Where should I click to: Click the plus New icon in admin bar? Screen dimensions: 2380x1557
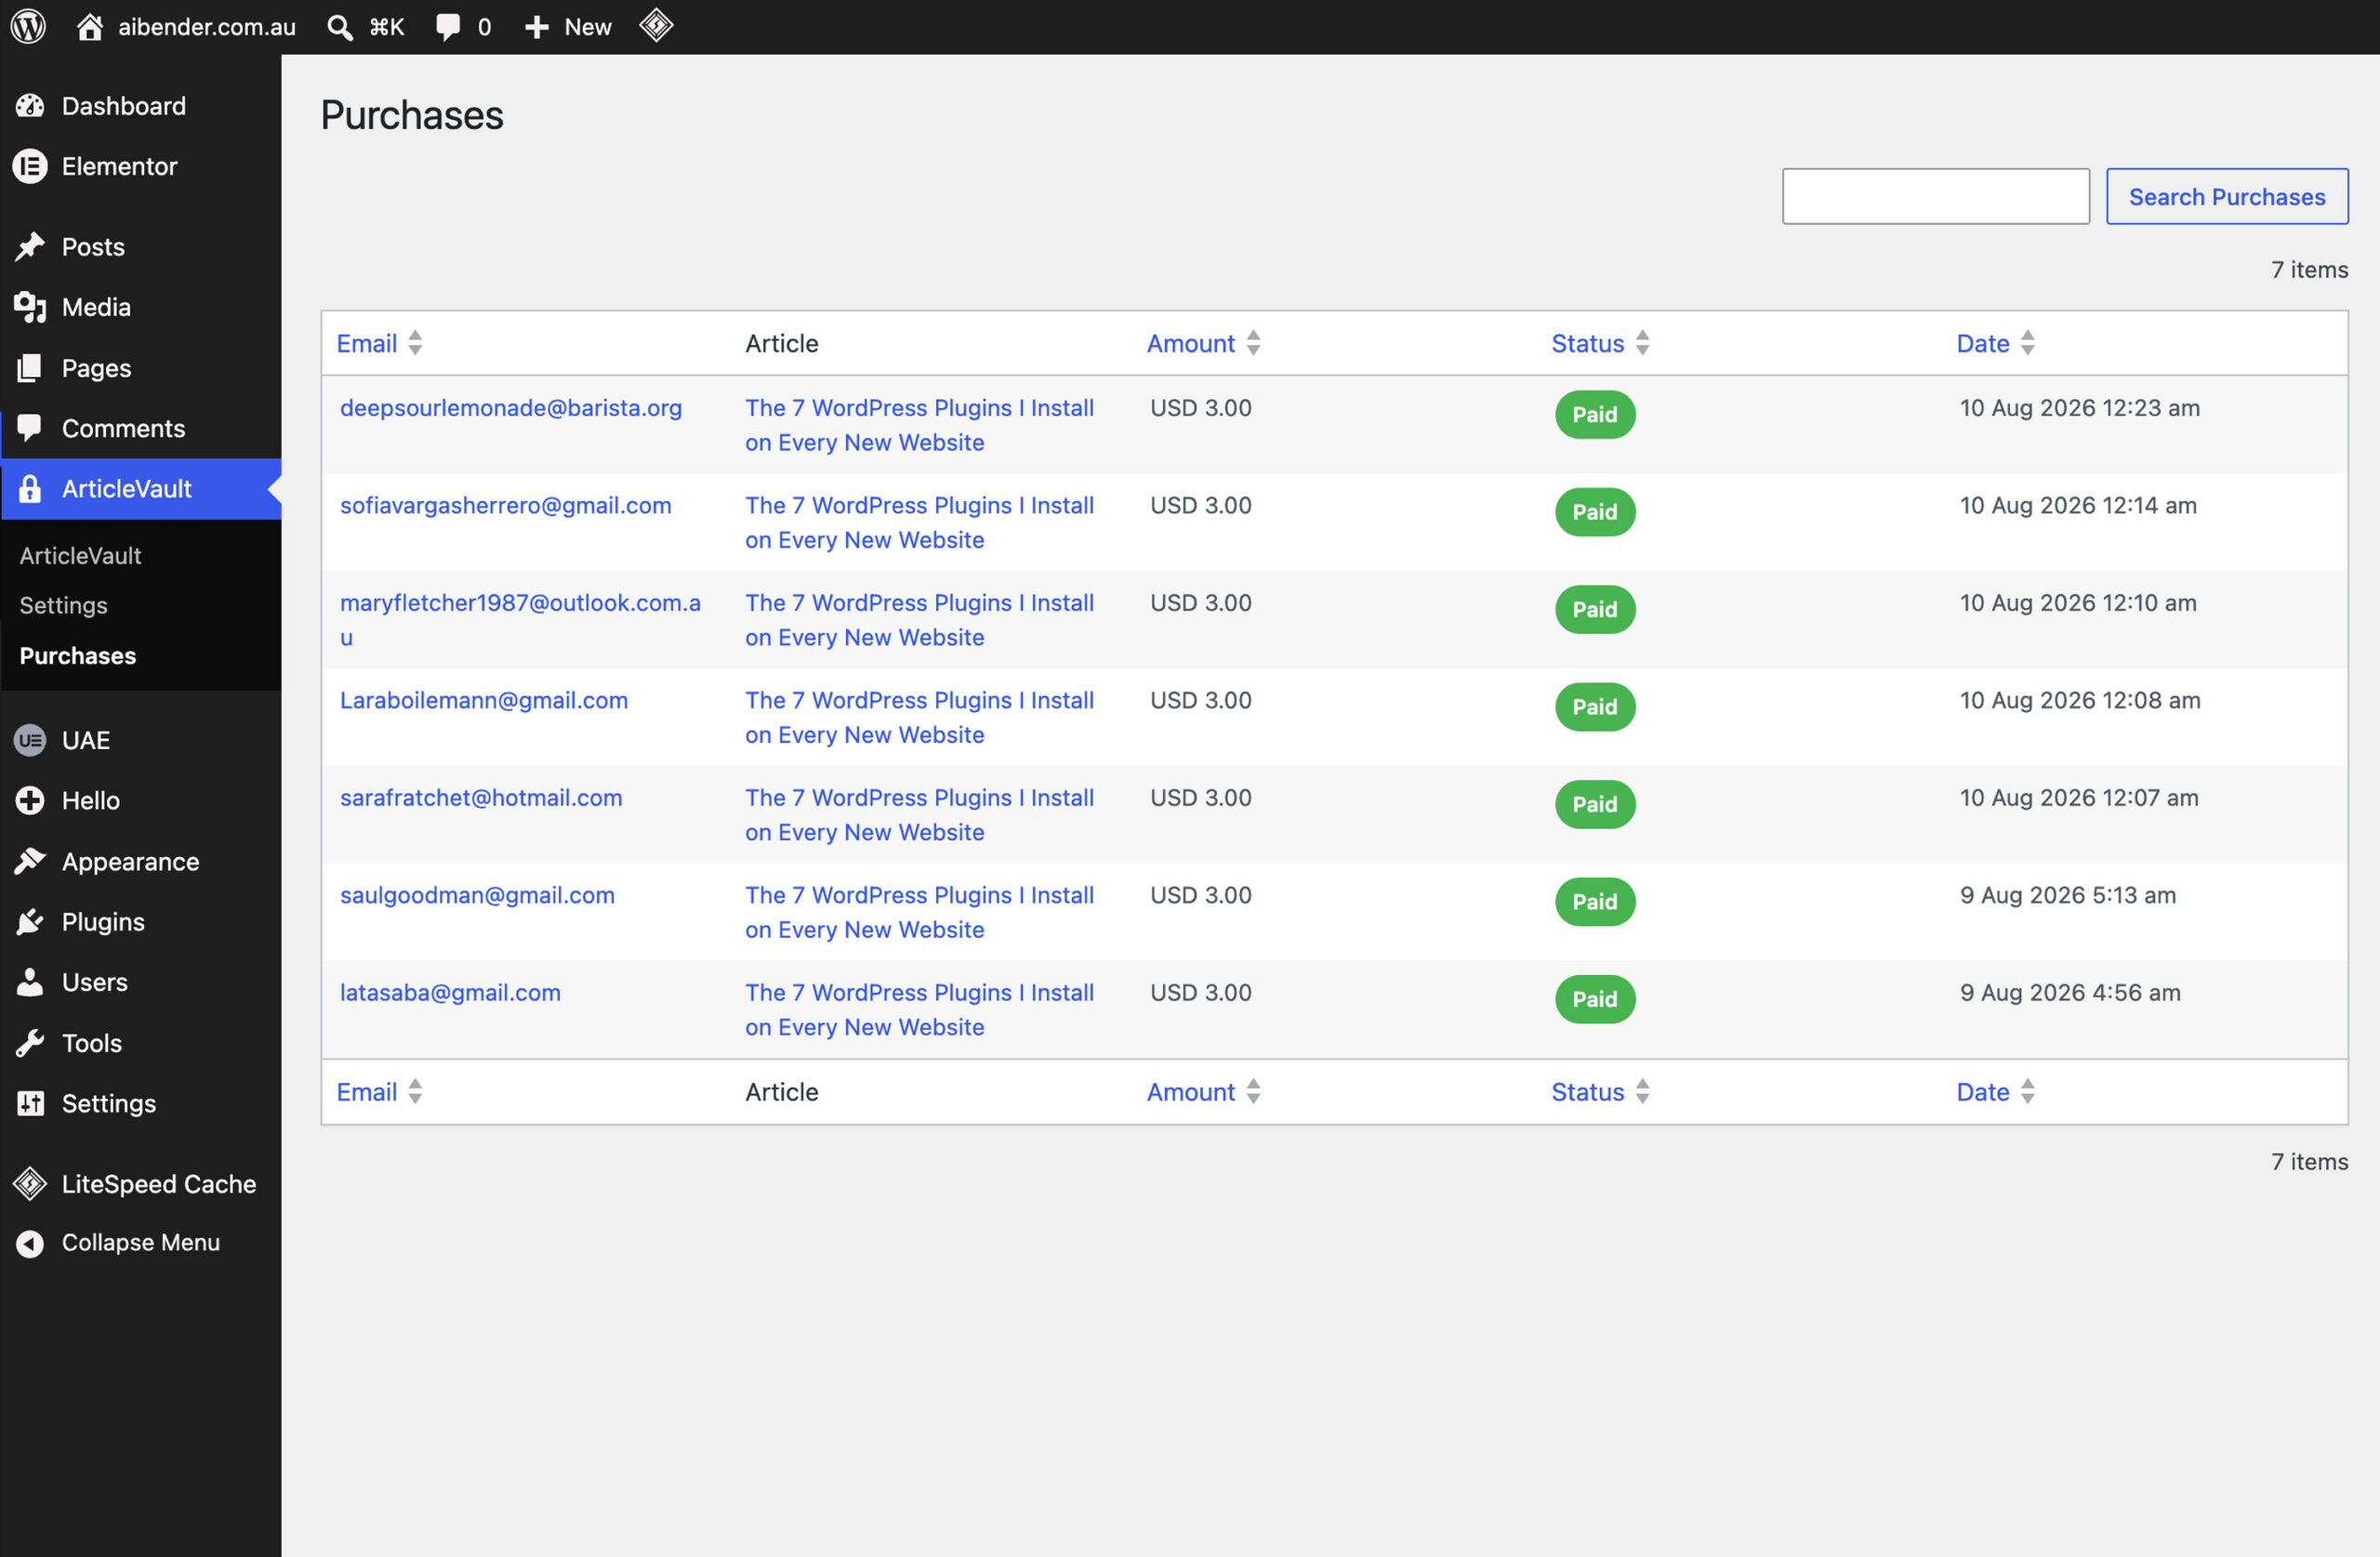click(537, 27)
